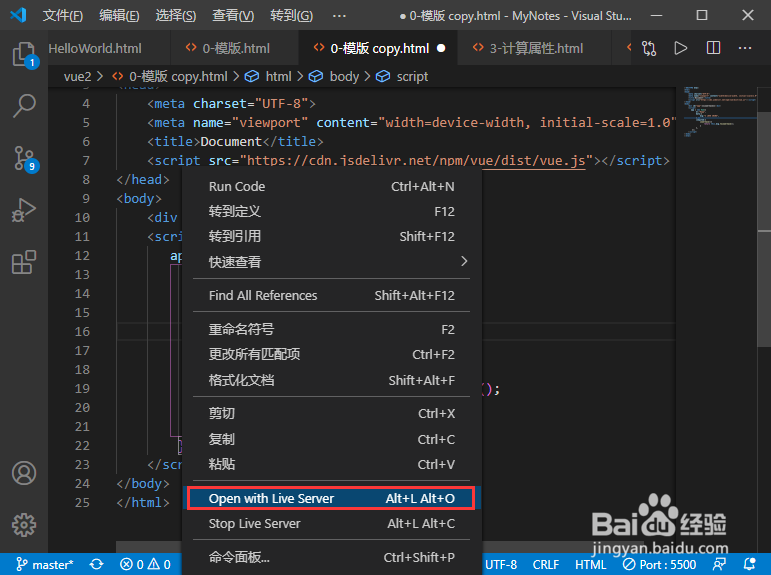Open the 文件(F) menu
The image size is (771, 575).
pyautogui.click(x=62, y=16)
